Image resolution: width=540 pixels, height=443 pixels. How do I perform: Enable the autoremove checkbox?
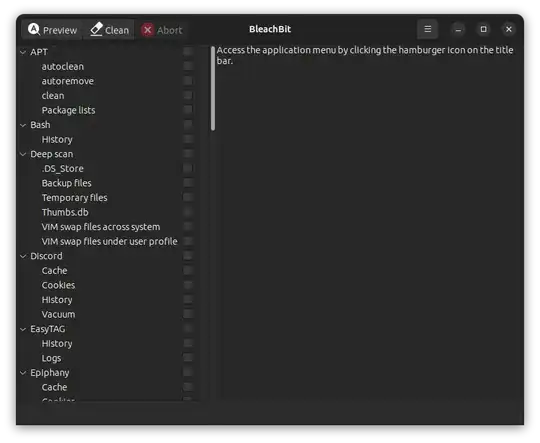[x=188, y=81]
